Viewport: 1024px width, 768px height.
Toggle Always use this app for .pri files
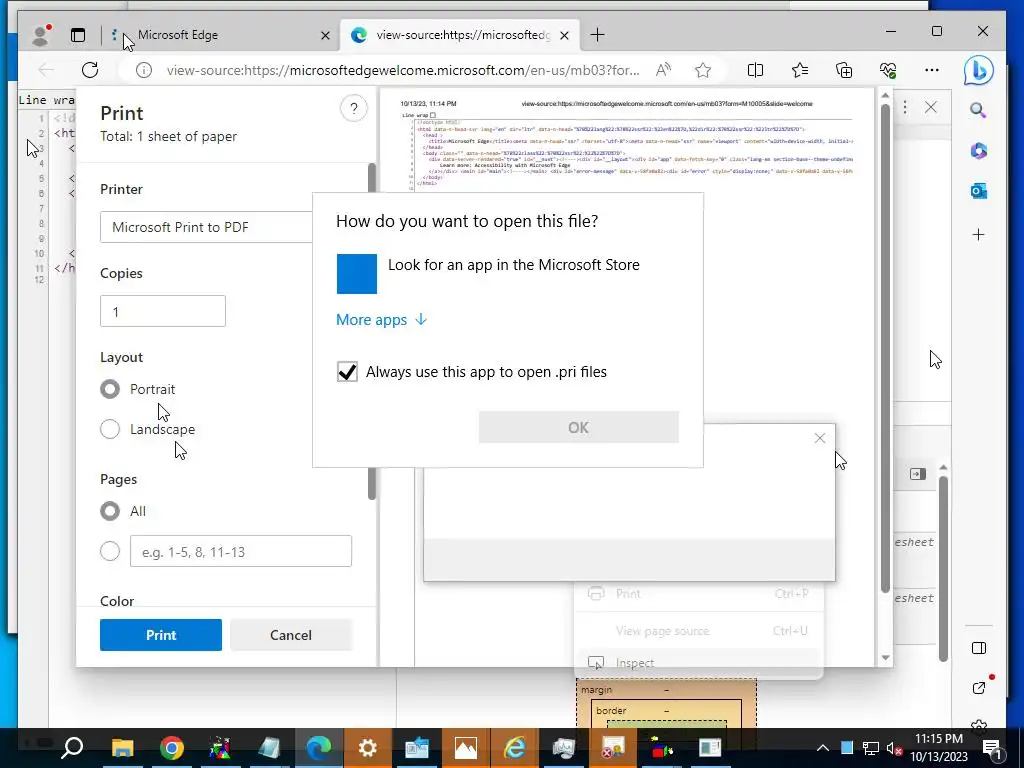[x=347, y=372]
